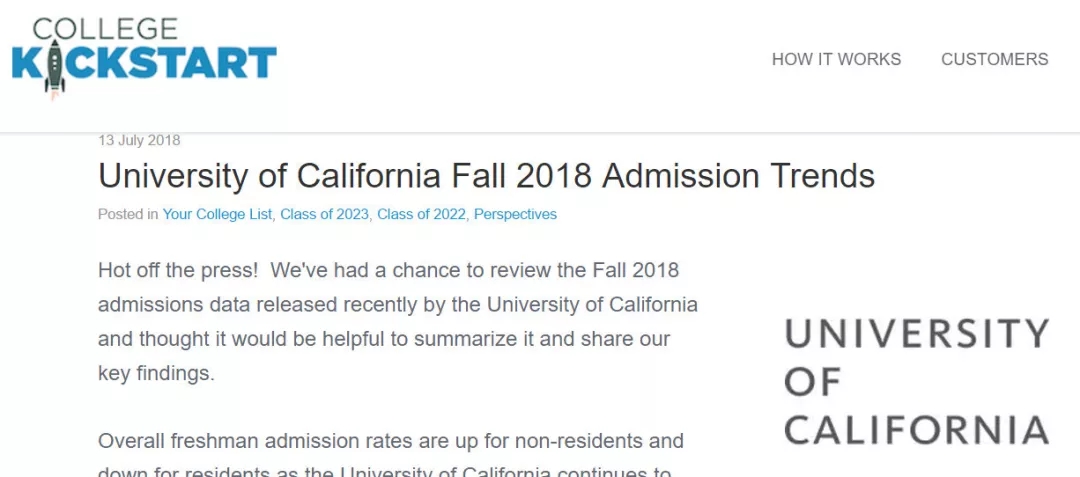Click the CALIFORNIA word in the UC logo image

(x=917, y=430)
